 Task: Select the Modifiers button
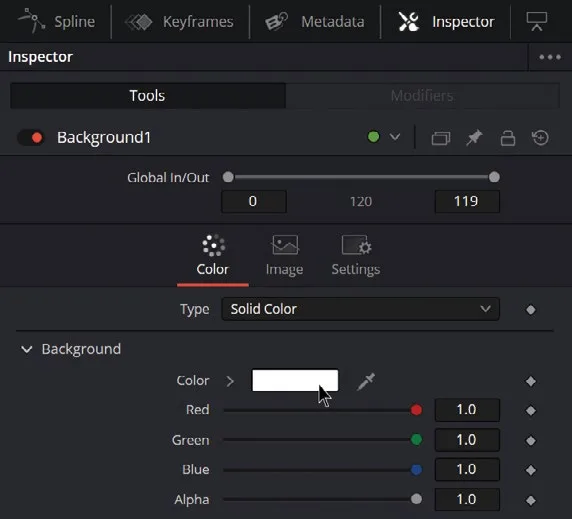[x=422, y=96]
